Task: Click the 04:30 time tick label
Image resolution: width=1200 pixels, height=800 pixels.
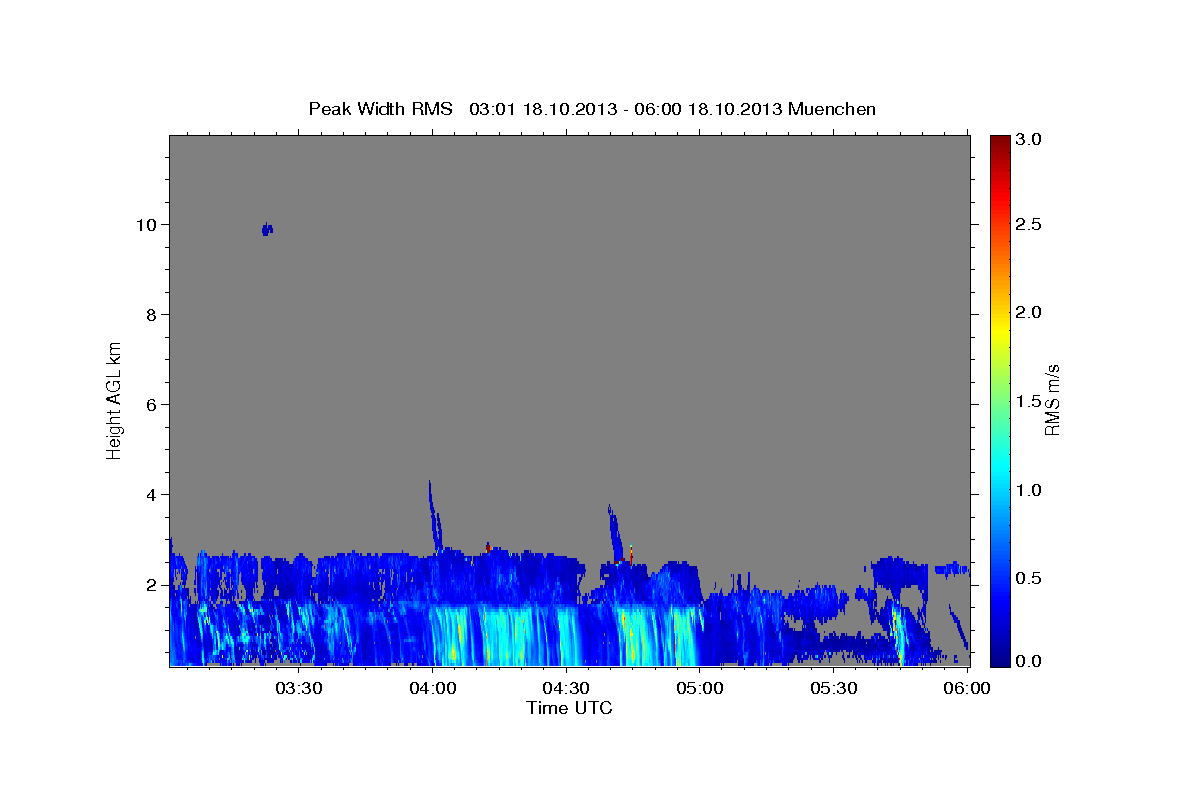Action: tap(567, 688)
